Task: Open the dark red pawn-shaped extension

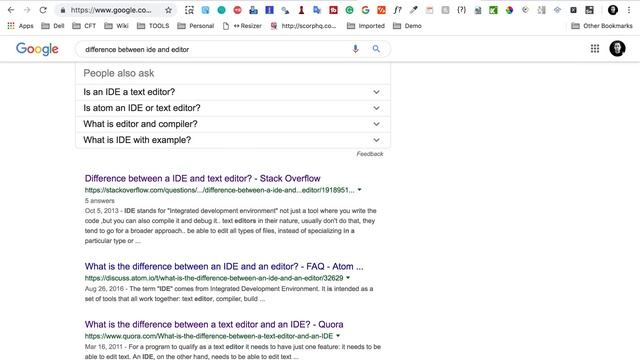Action: [301, 10]
